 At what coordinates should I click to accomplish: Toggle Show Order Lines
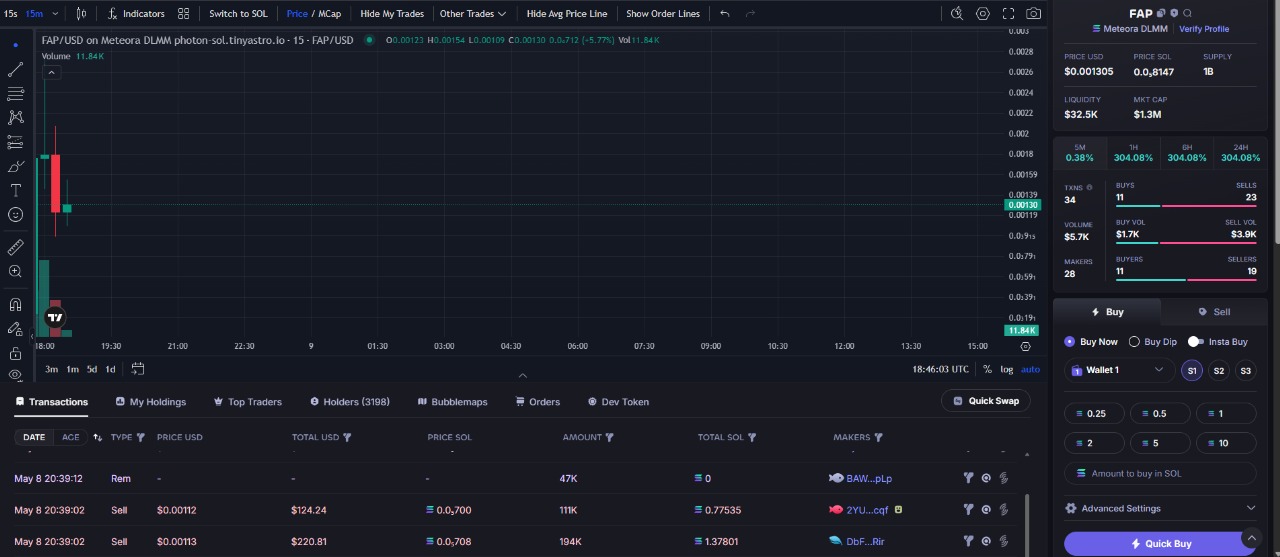tap(663, 14)
